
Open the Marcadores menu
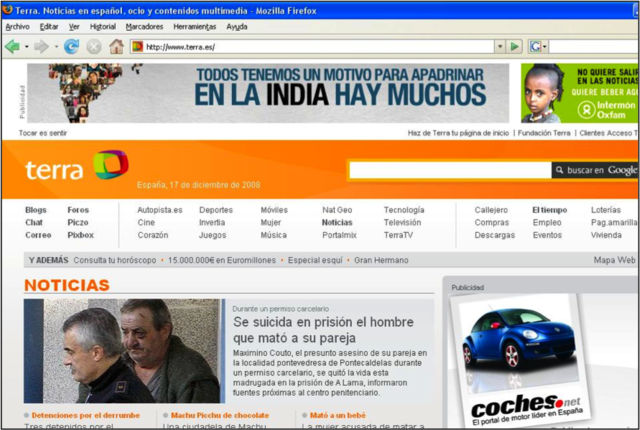click(x=144, y=27)
